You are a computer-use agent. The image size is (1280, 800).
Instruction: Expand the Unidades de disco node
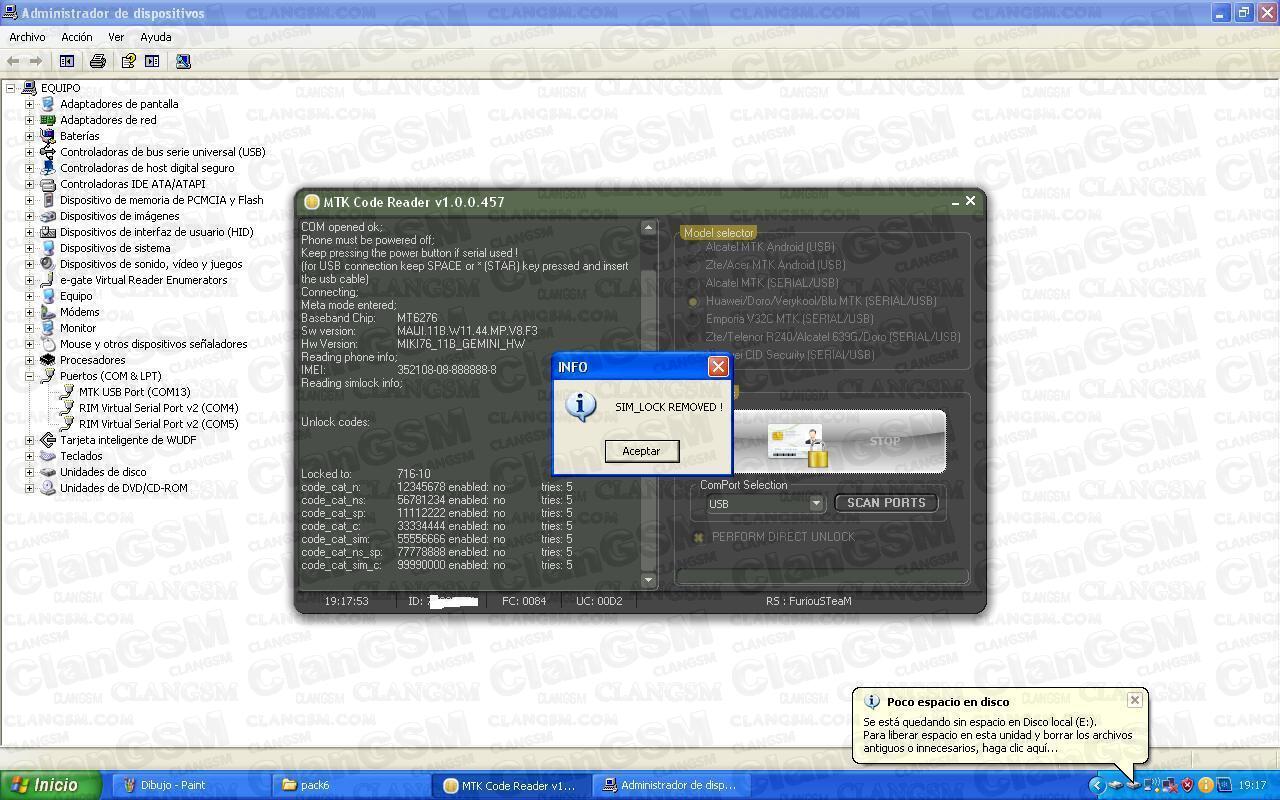[x=29, y=472]
